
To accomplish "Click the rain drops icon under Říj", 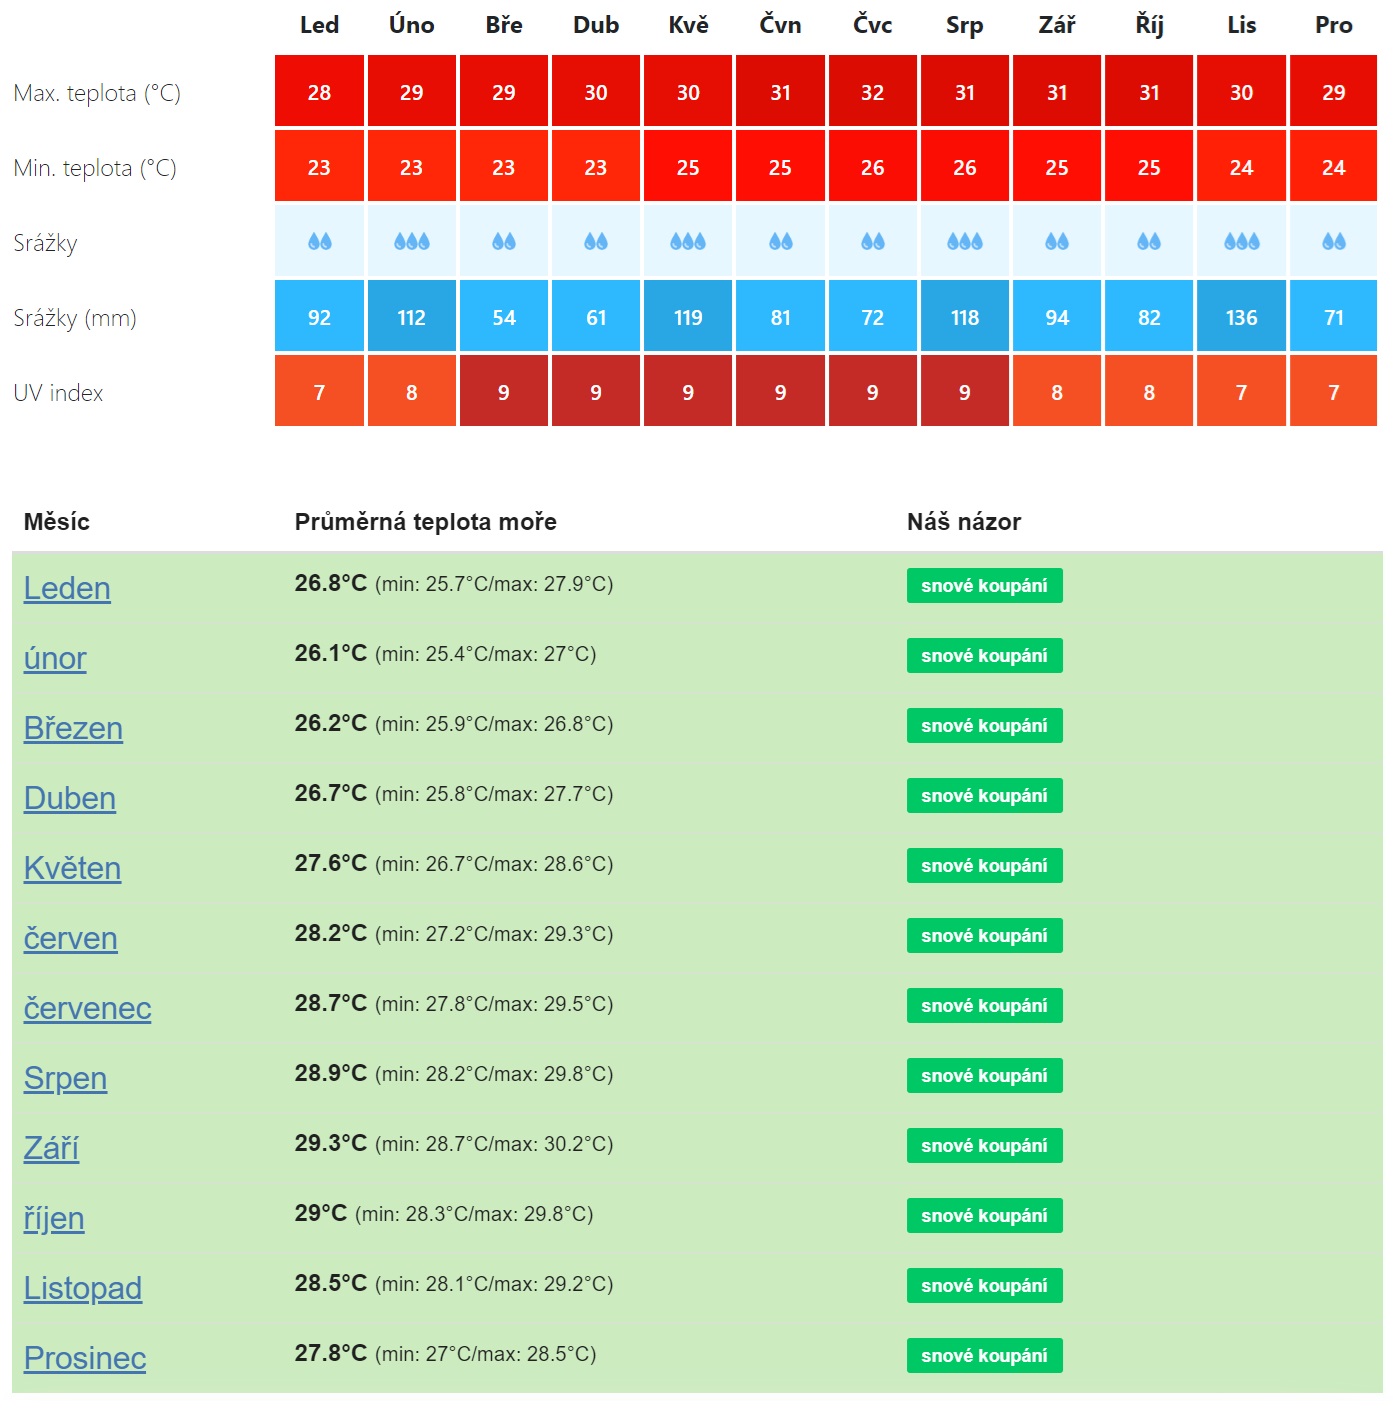I will pos(1149,241).
